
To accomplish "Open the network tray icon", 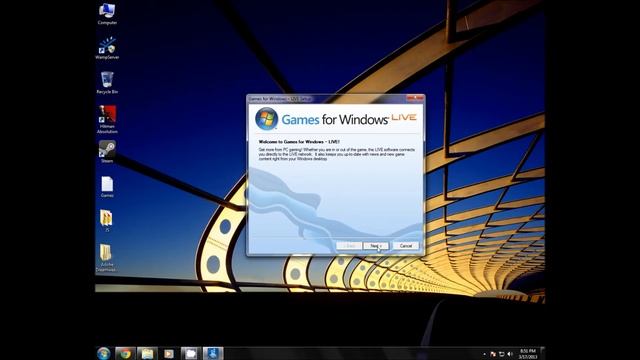I will 502,354.
